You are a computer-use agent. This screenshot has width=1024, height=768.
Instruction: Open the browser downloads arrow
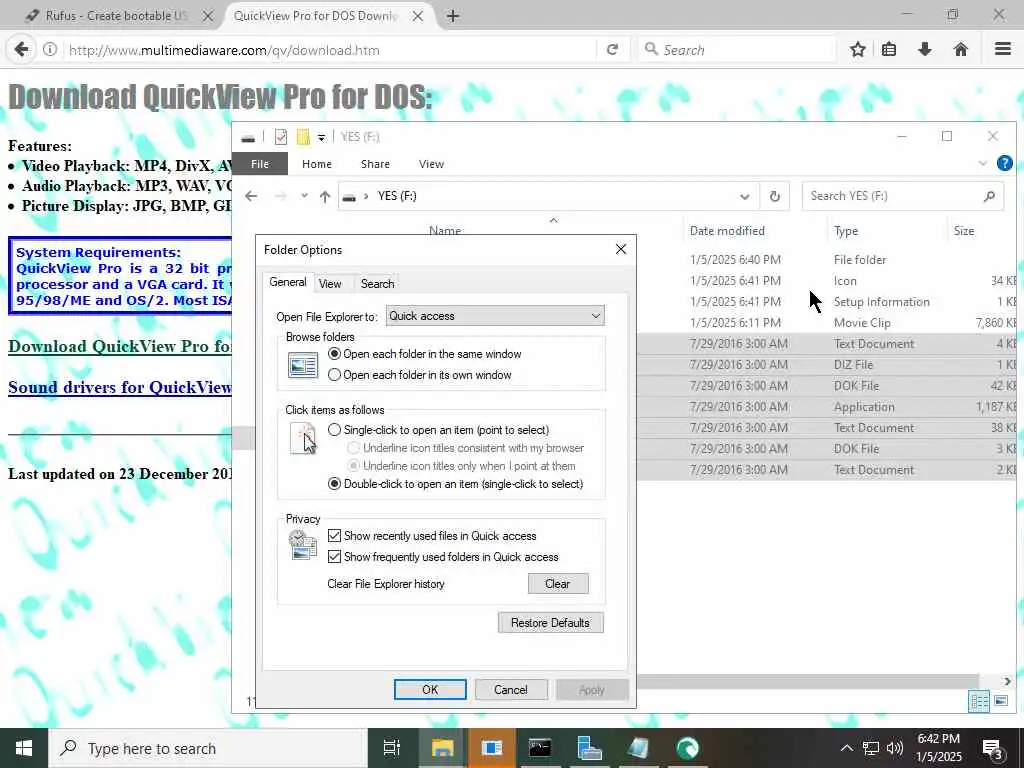tap(925, 50)
